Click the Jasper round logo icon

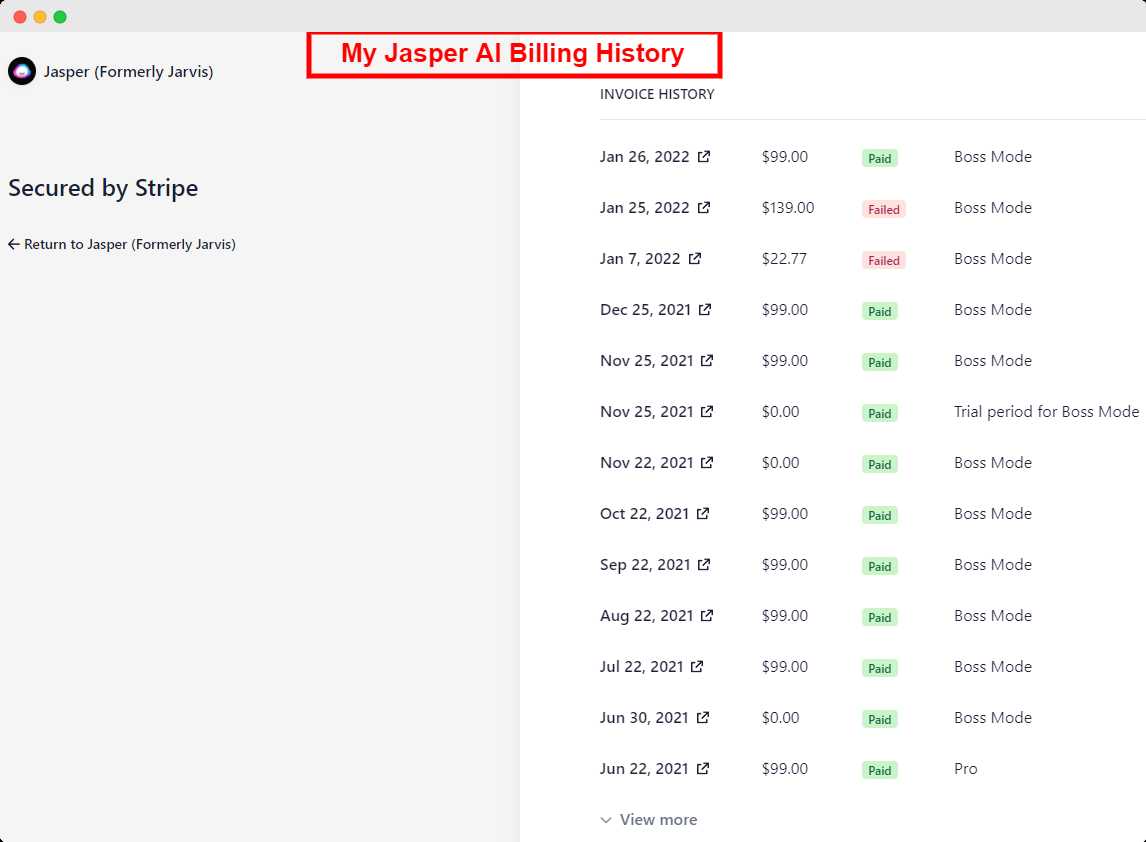tap(22, 72)
